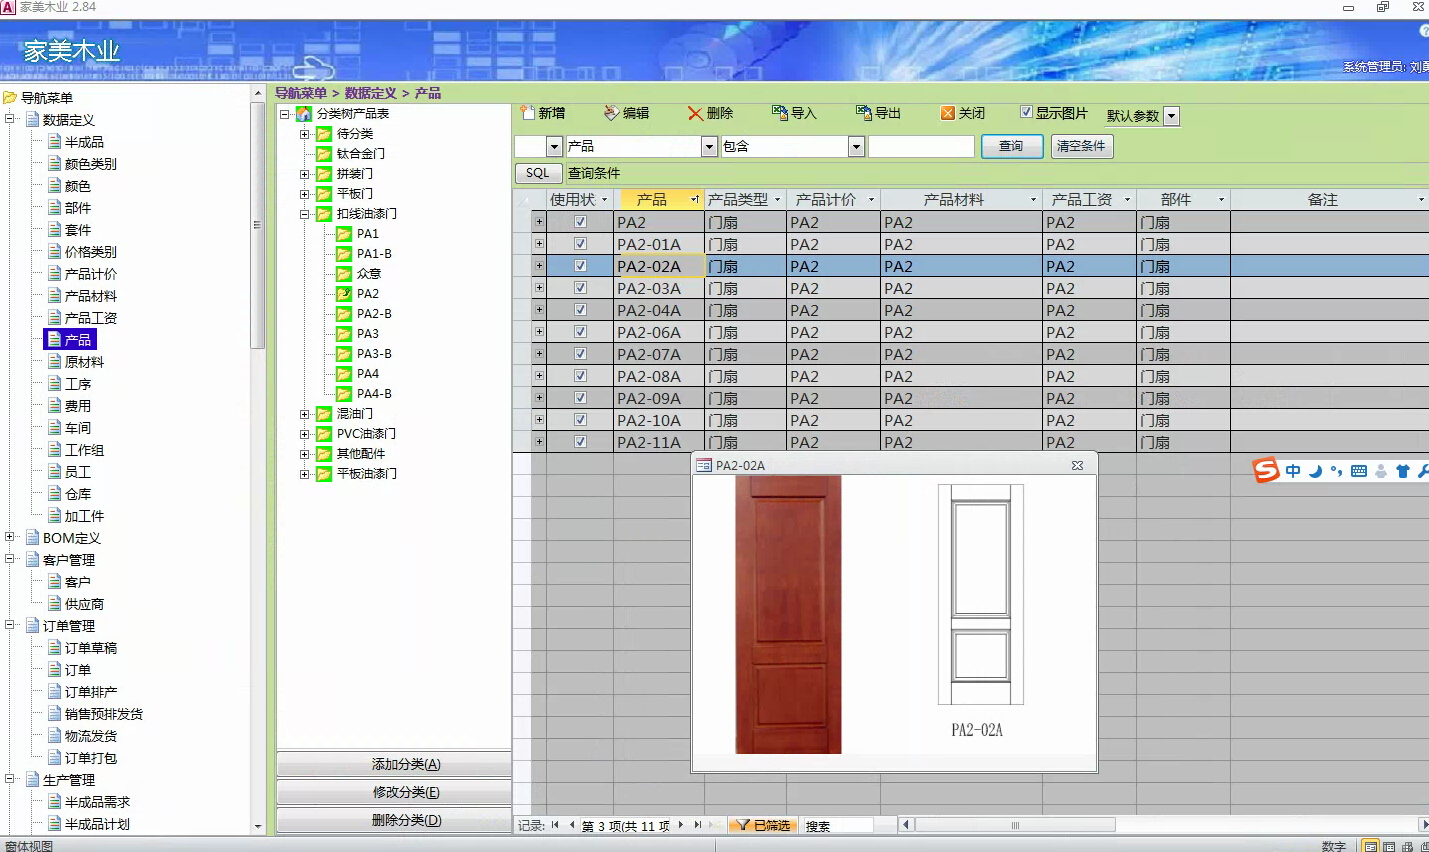Toggle 使用状 checkbox for row PA2-03A
Image resolution: width=1429 pixels, height=852 pixels.
click(x=580, y=288)
